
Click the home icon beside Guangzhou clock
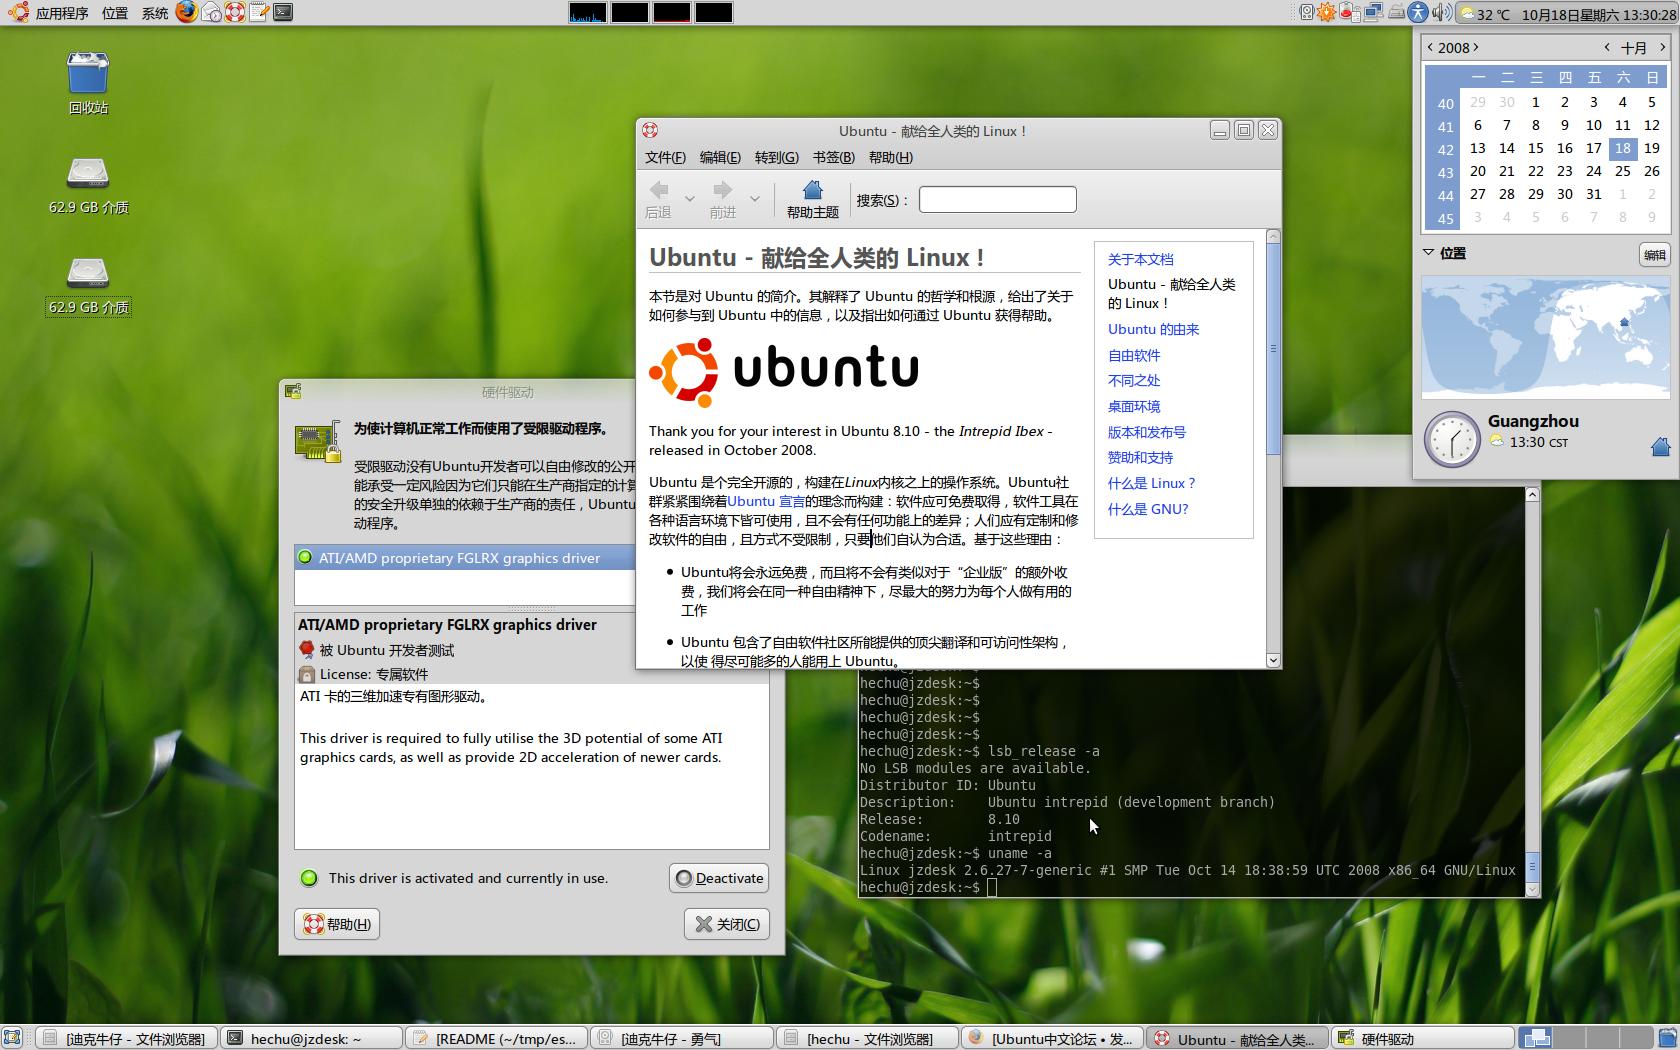pyautogui.click(x=1660, y=446)
